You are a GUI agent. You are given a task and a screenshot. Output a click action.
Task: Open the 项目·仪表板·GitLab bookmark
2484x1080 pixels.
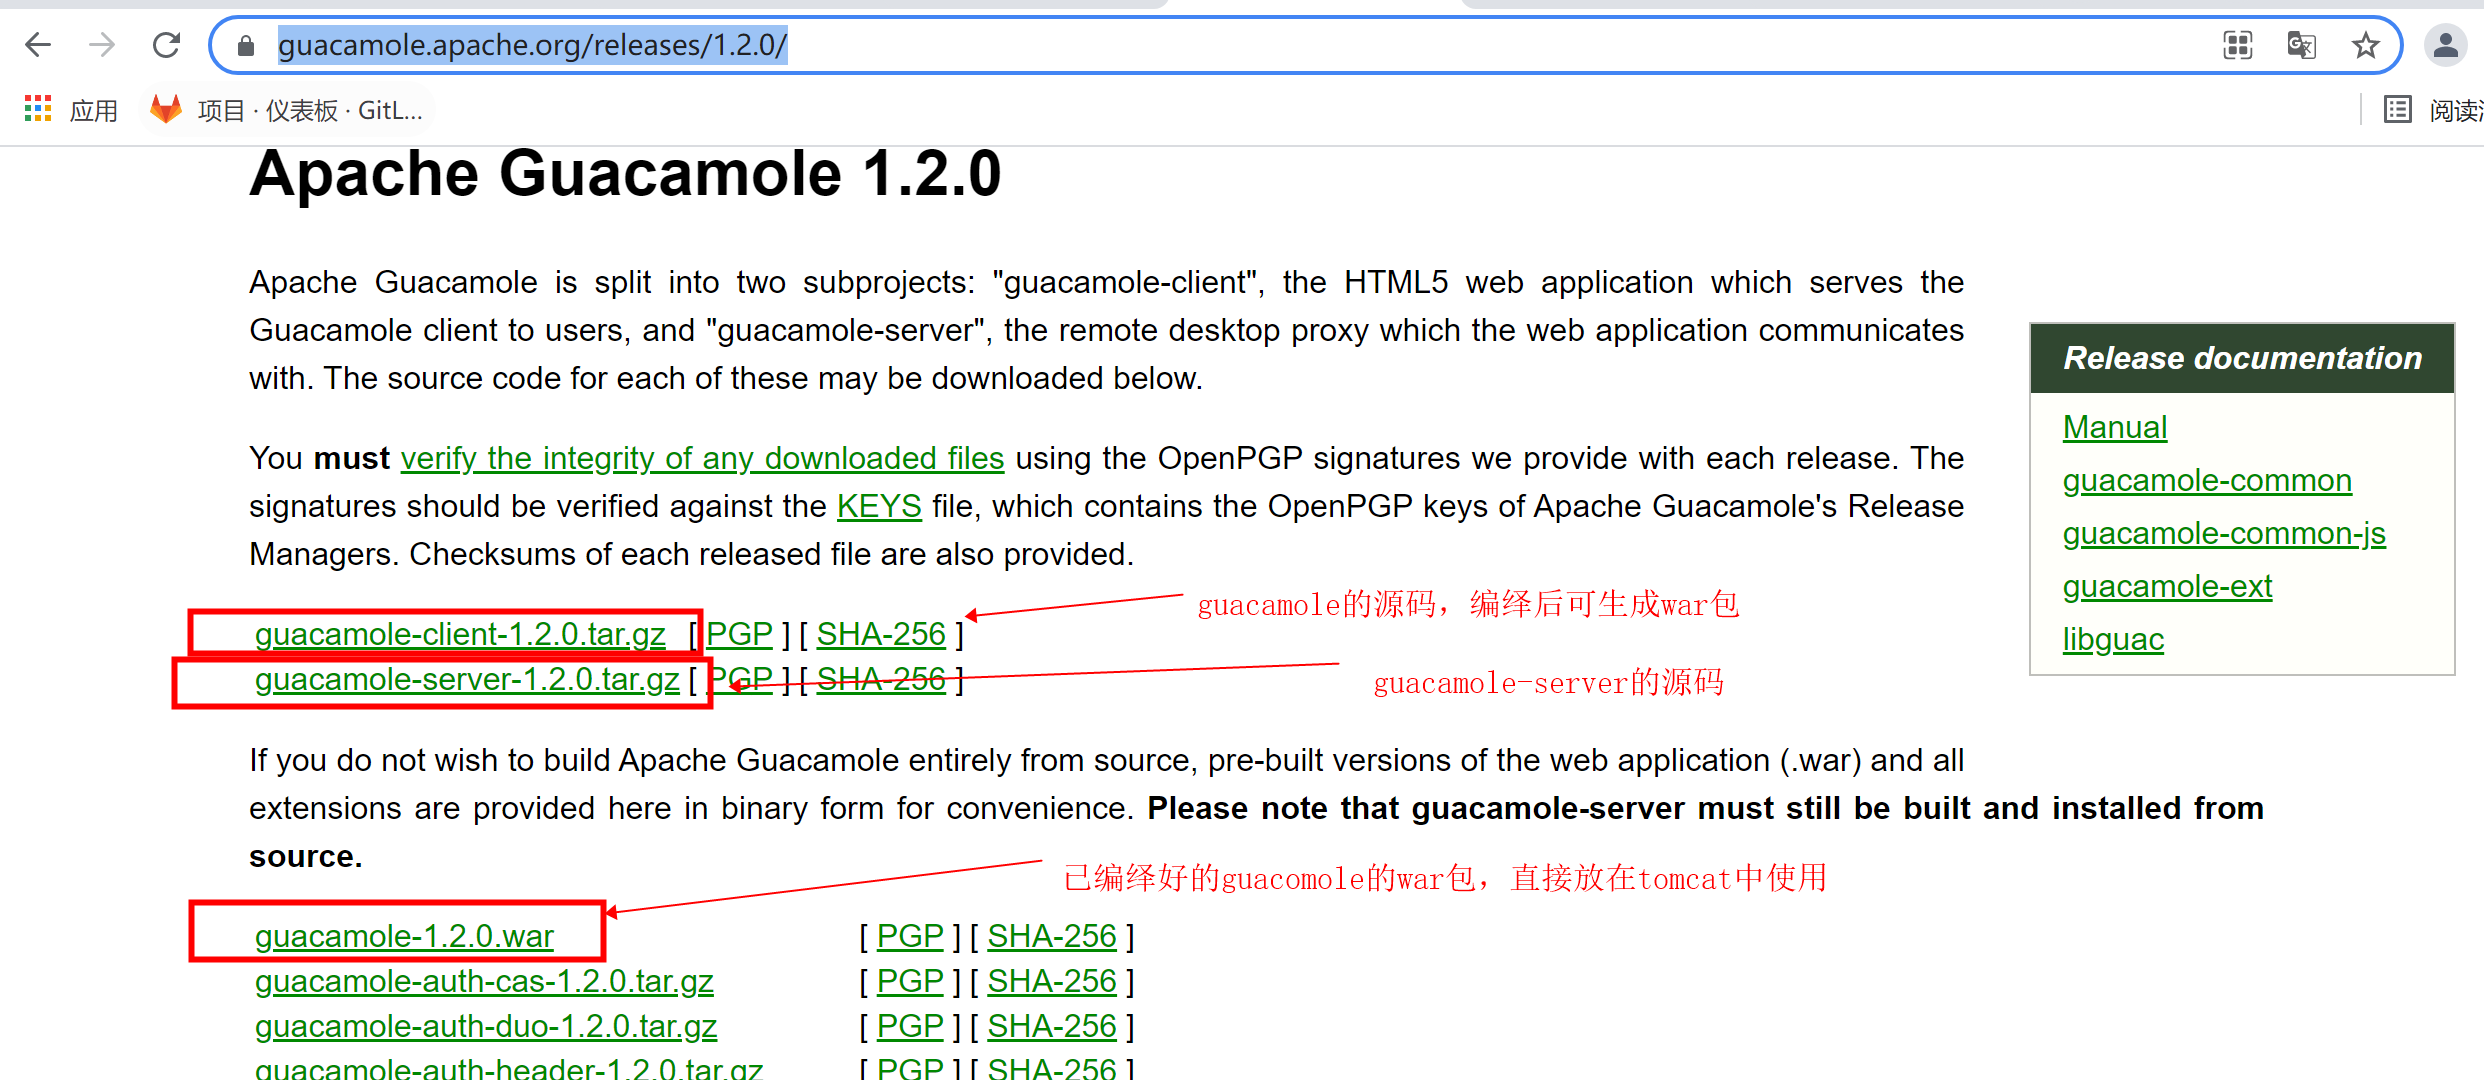[x=288, y=110]
